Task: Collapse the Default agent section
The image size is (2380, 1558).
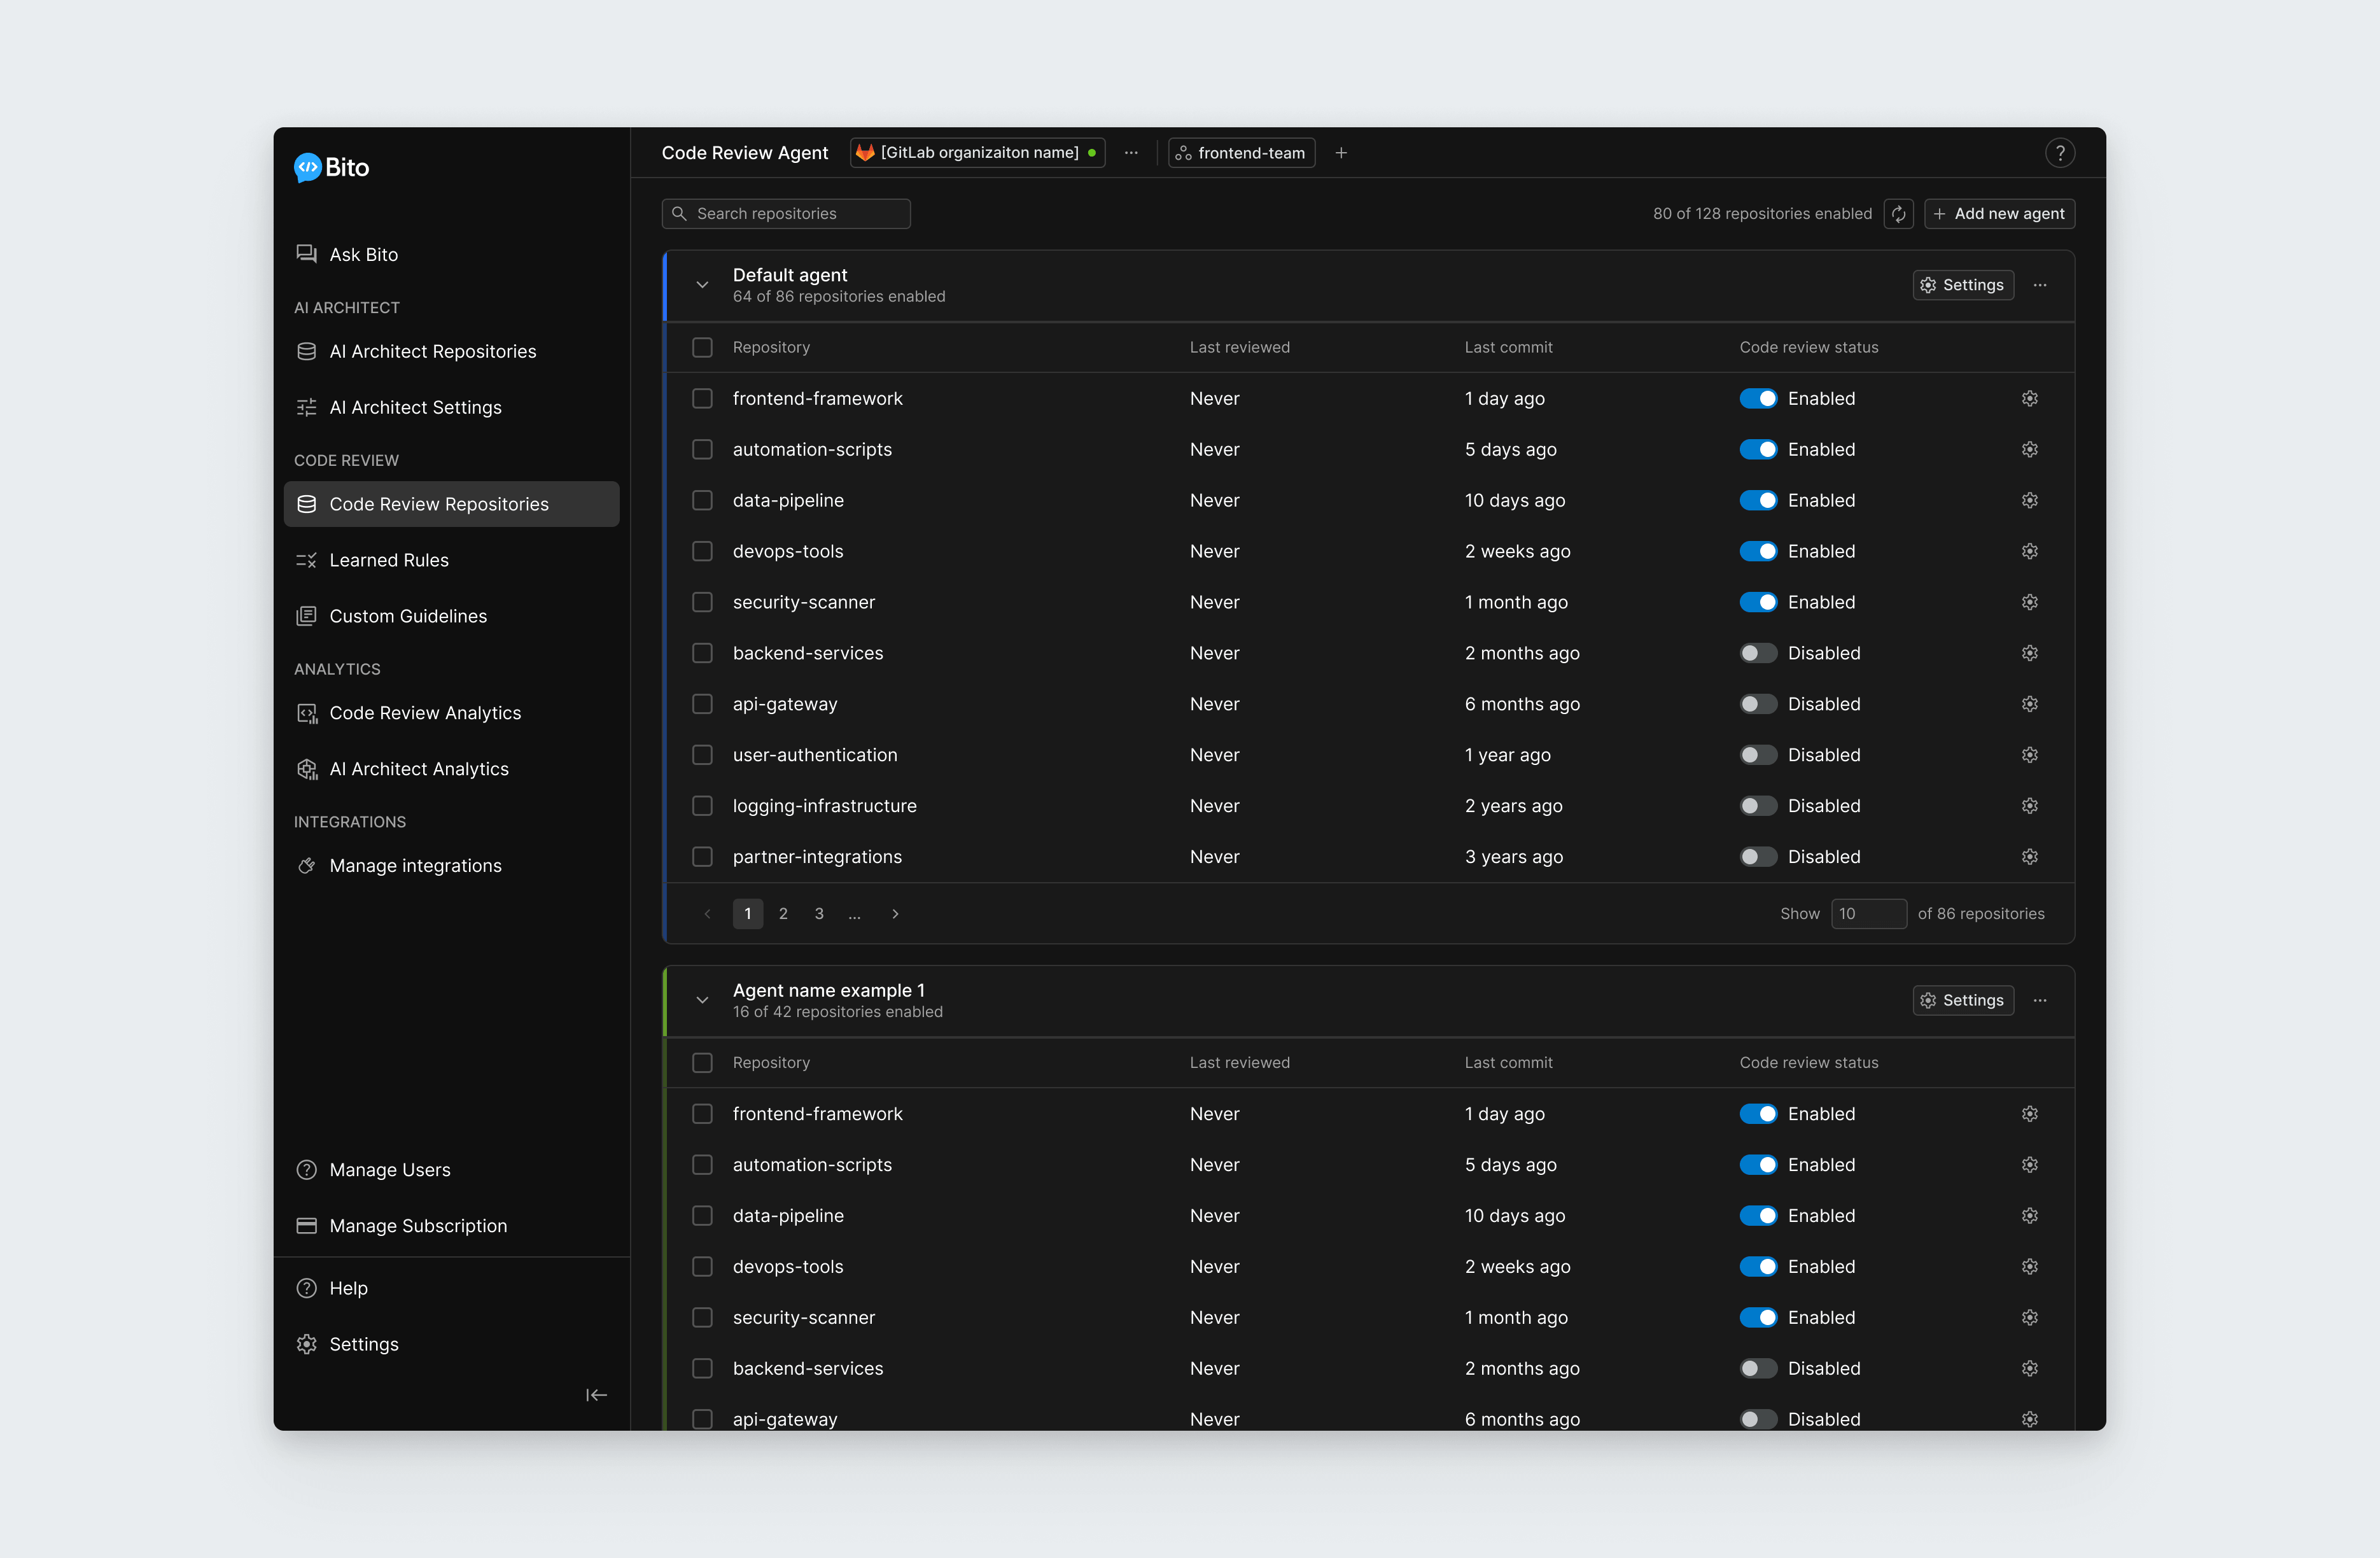Action: coord(702,285)
